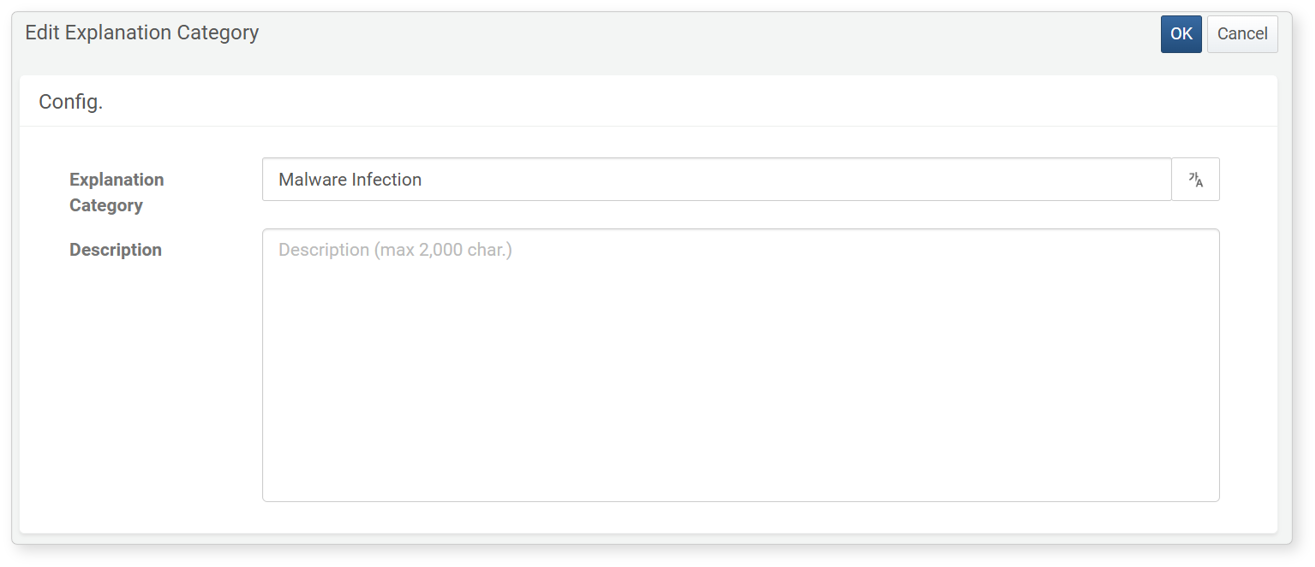Click the bold 'Description' label
Viewport: 1315px width, 567px height.
click(x=115, y=250)
